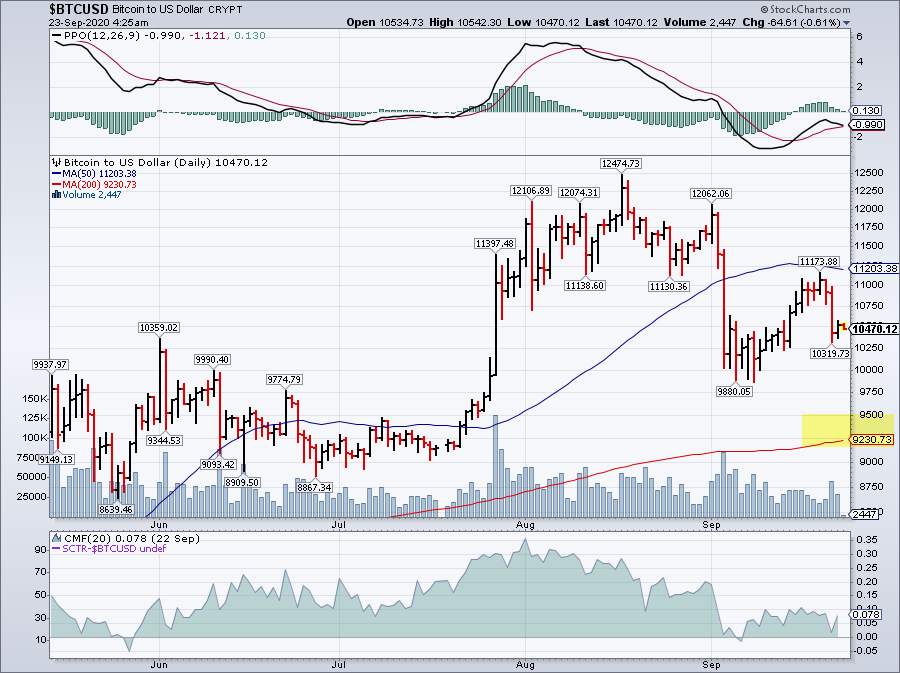This screenshot has height=673, width=900.
Task: Click the Volume 2,447 legend entry
Action: click(91, 194)
